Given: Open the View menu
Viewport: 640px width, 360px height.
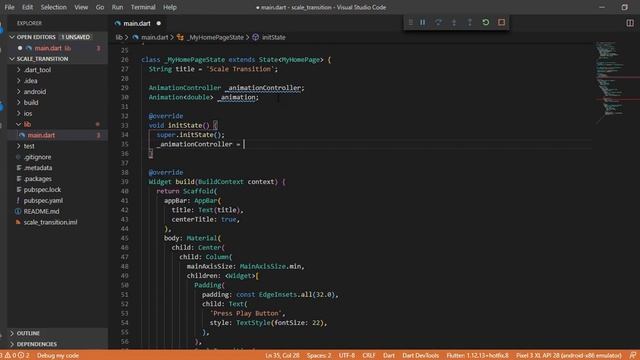Looking at the screenshot, I should pyautogui.click(x=81, y=7).
